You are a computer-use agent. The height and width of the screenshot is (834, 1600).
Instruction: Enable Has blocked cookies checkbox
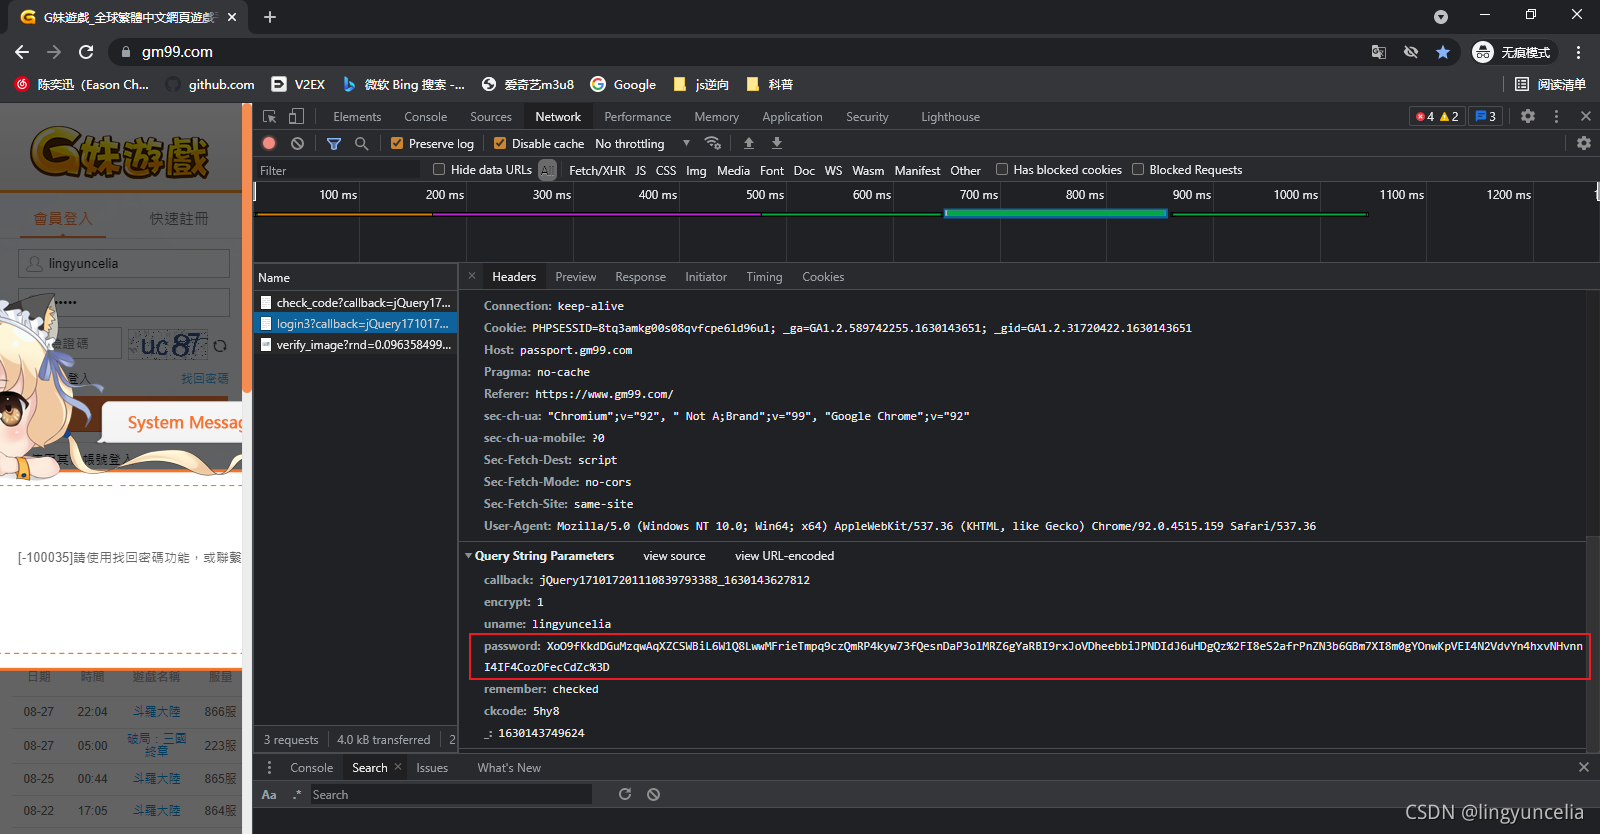point(1002,170)
